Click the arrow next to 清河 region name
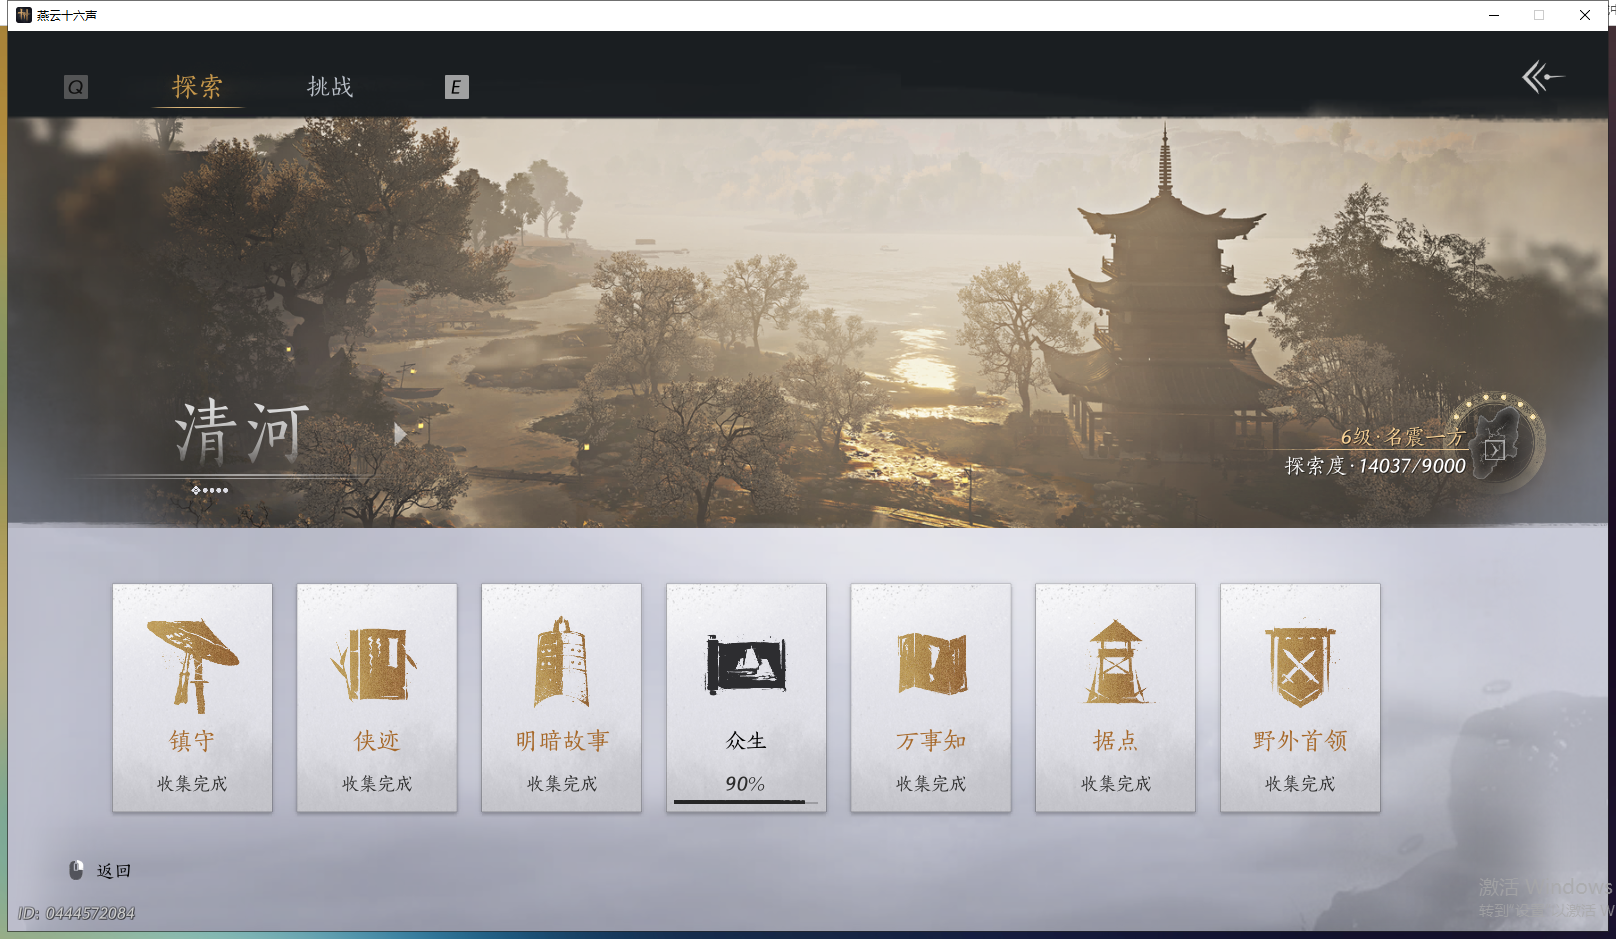 point(400,435)
